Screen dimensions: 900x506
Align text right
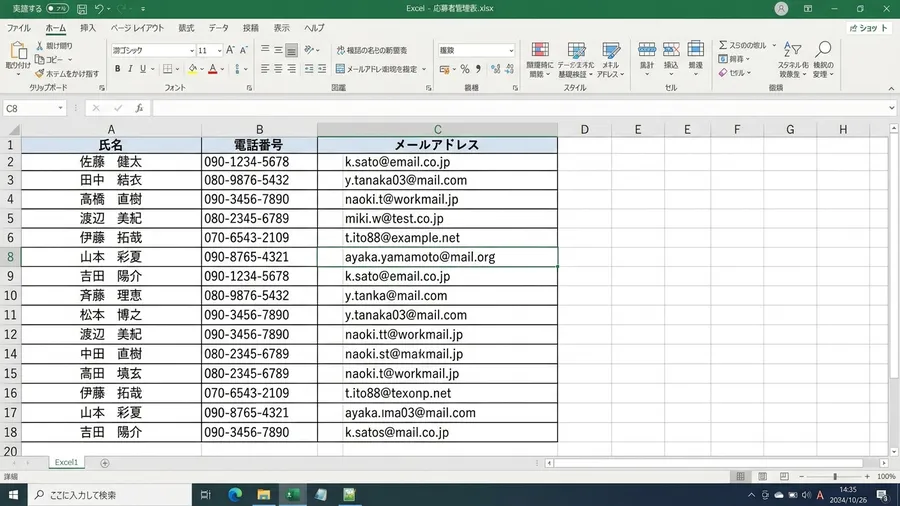click(x=292, y=69)
